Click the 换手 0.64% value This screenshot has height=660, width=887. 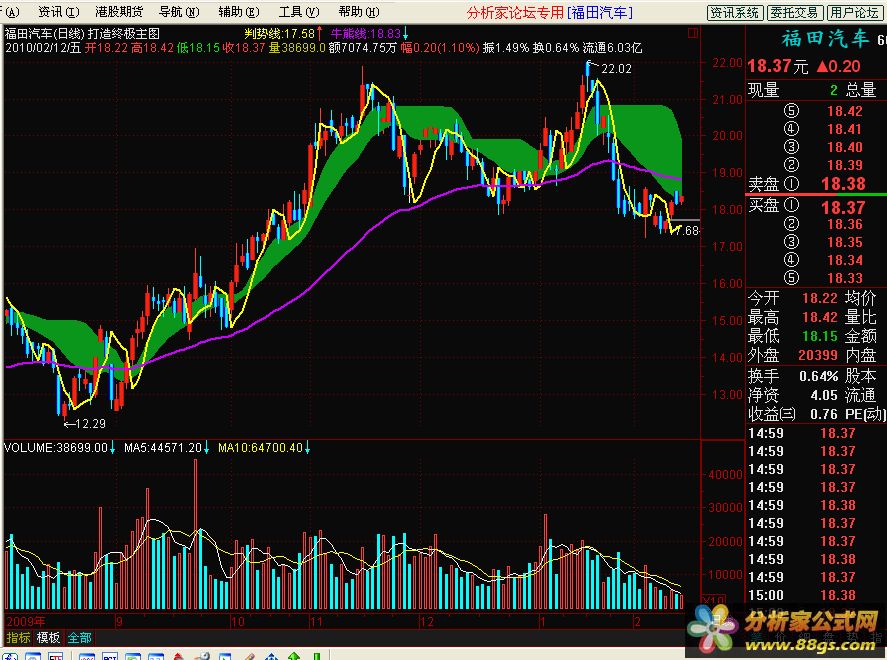(x=819, y=376)
